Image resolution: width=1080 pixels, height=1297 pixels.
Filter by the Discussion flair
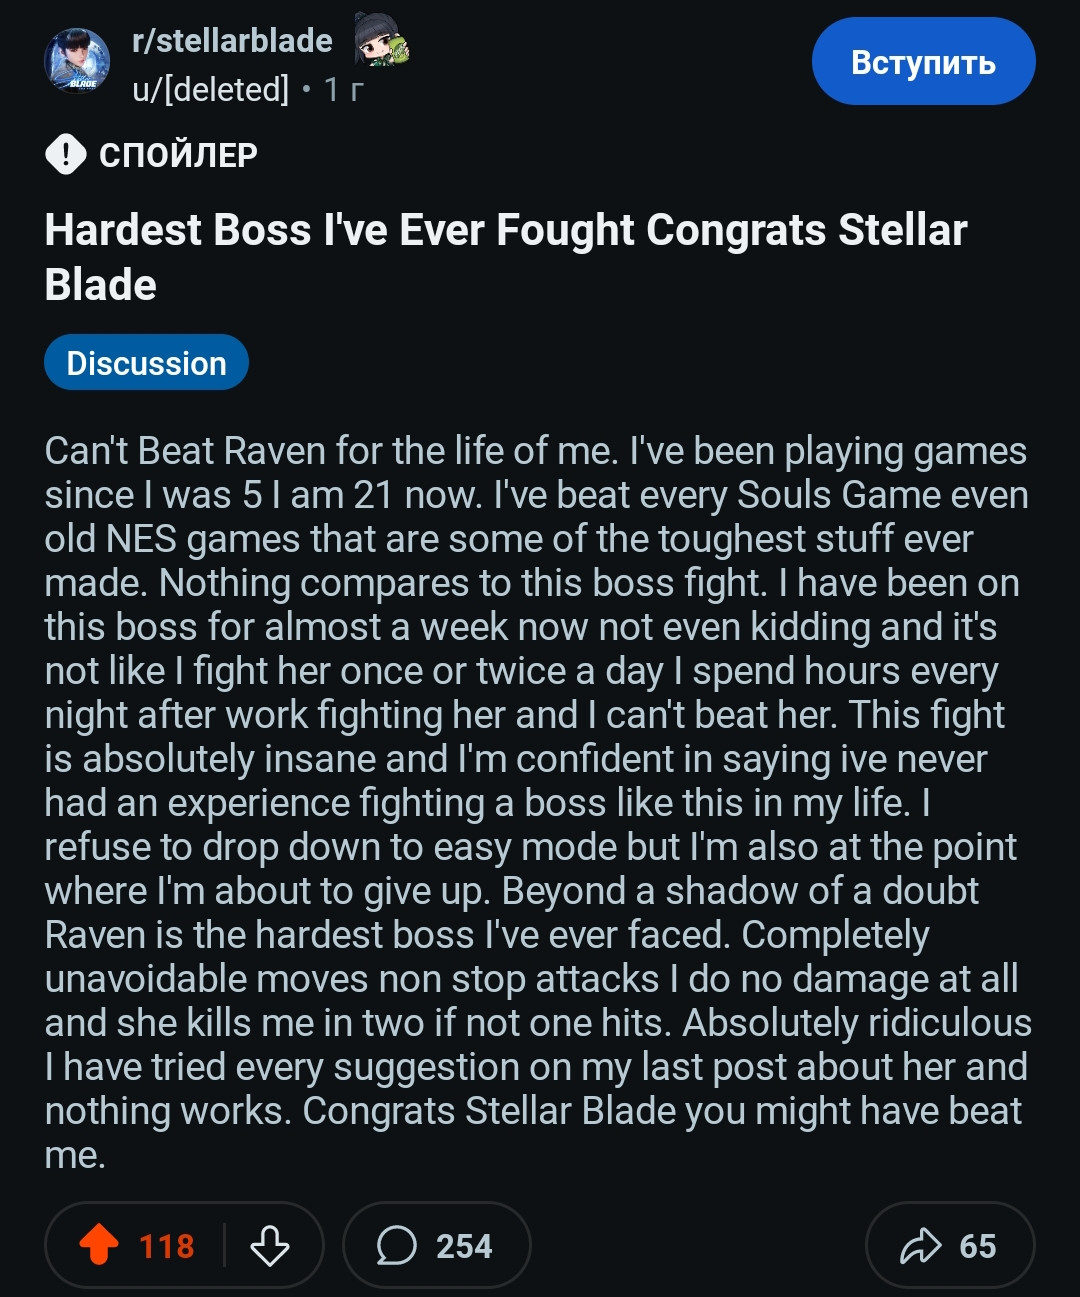coord(146,363)
